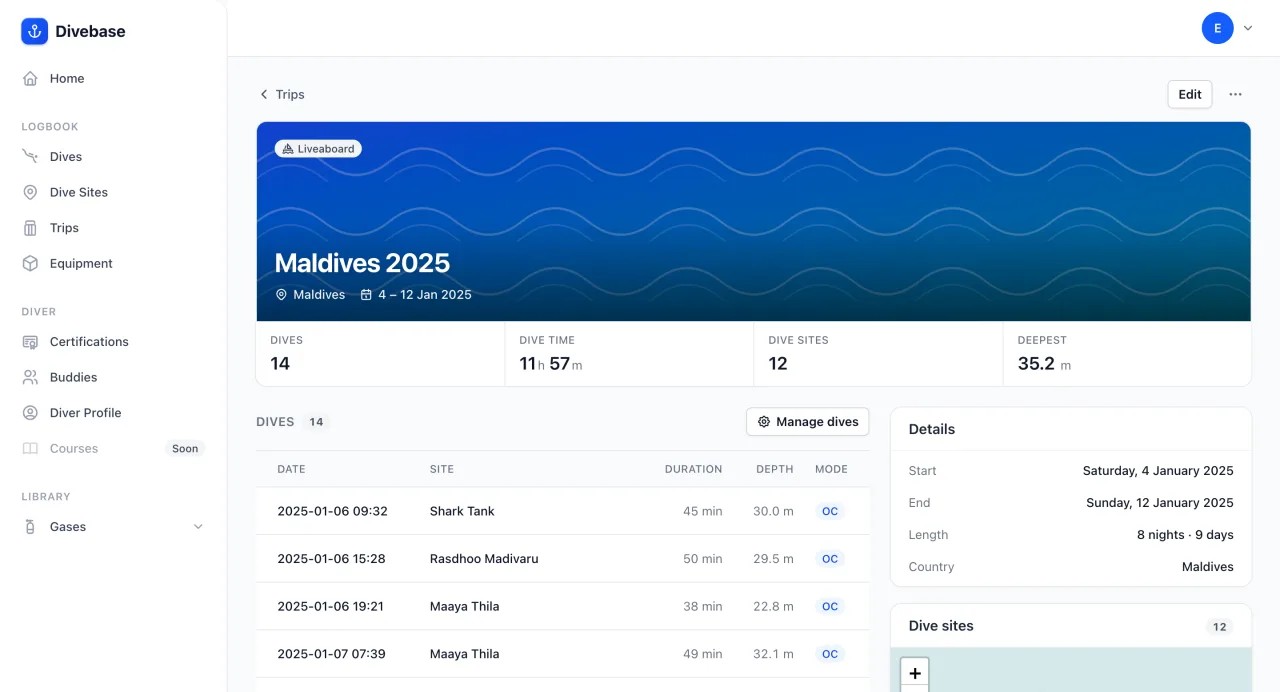Click the DATE column header
The width and height of the screenshot is (1280, 692).
point(292,469)
